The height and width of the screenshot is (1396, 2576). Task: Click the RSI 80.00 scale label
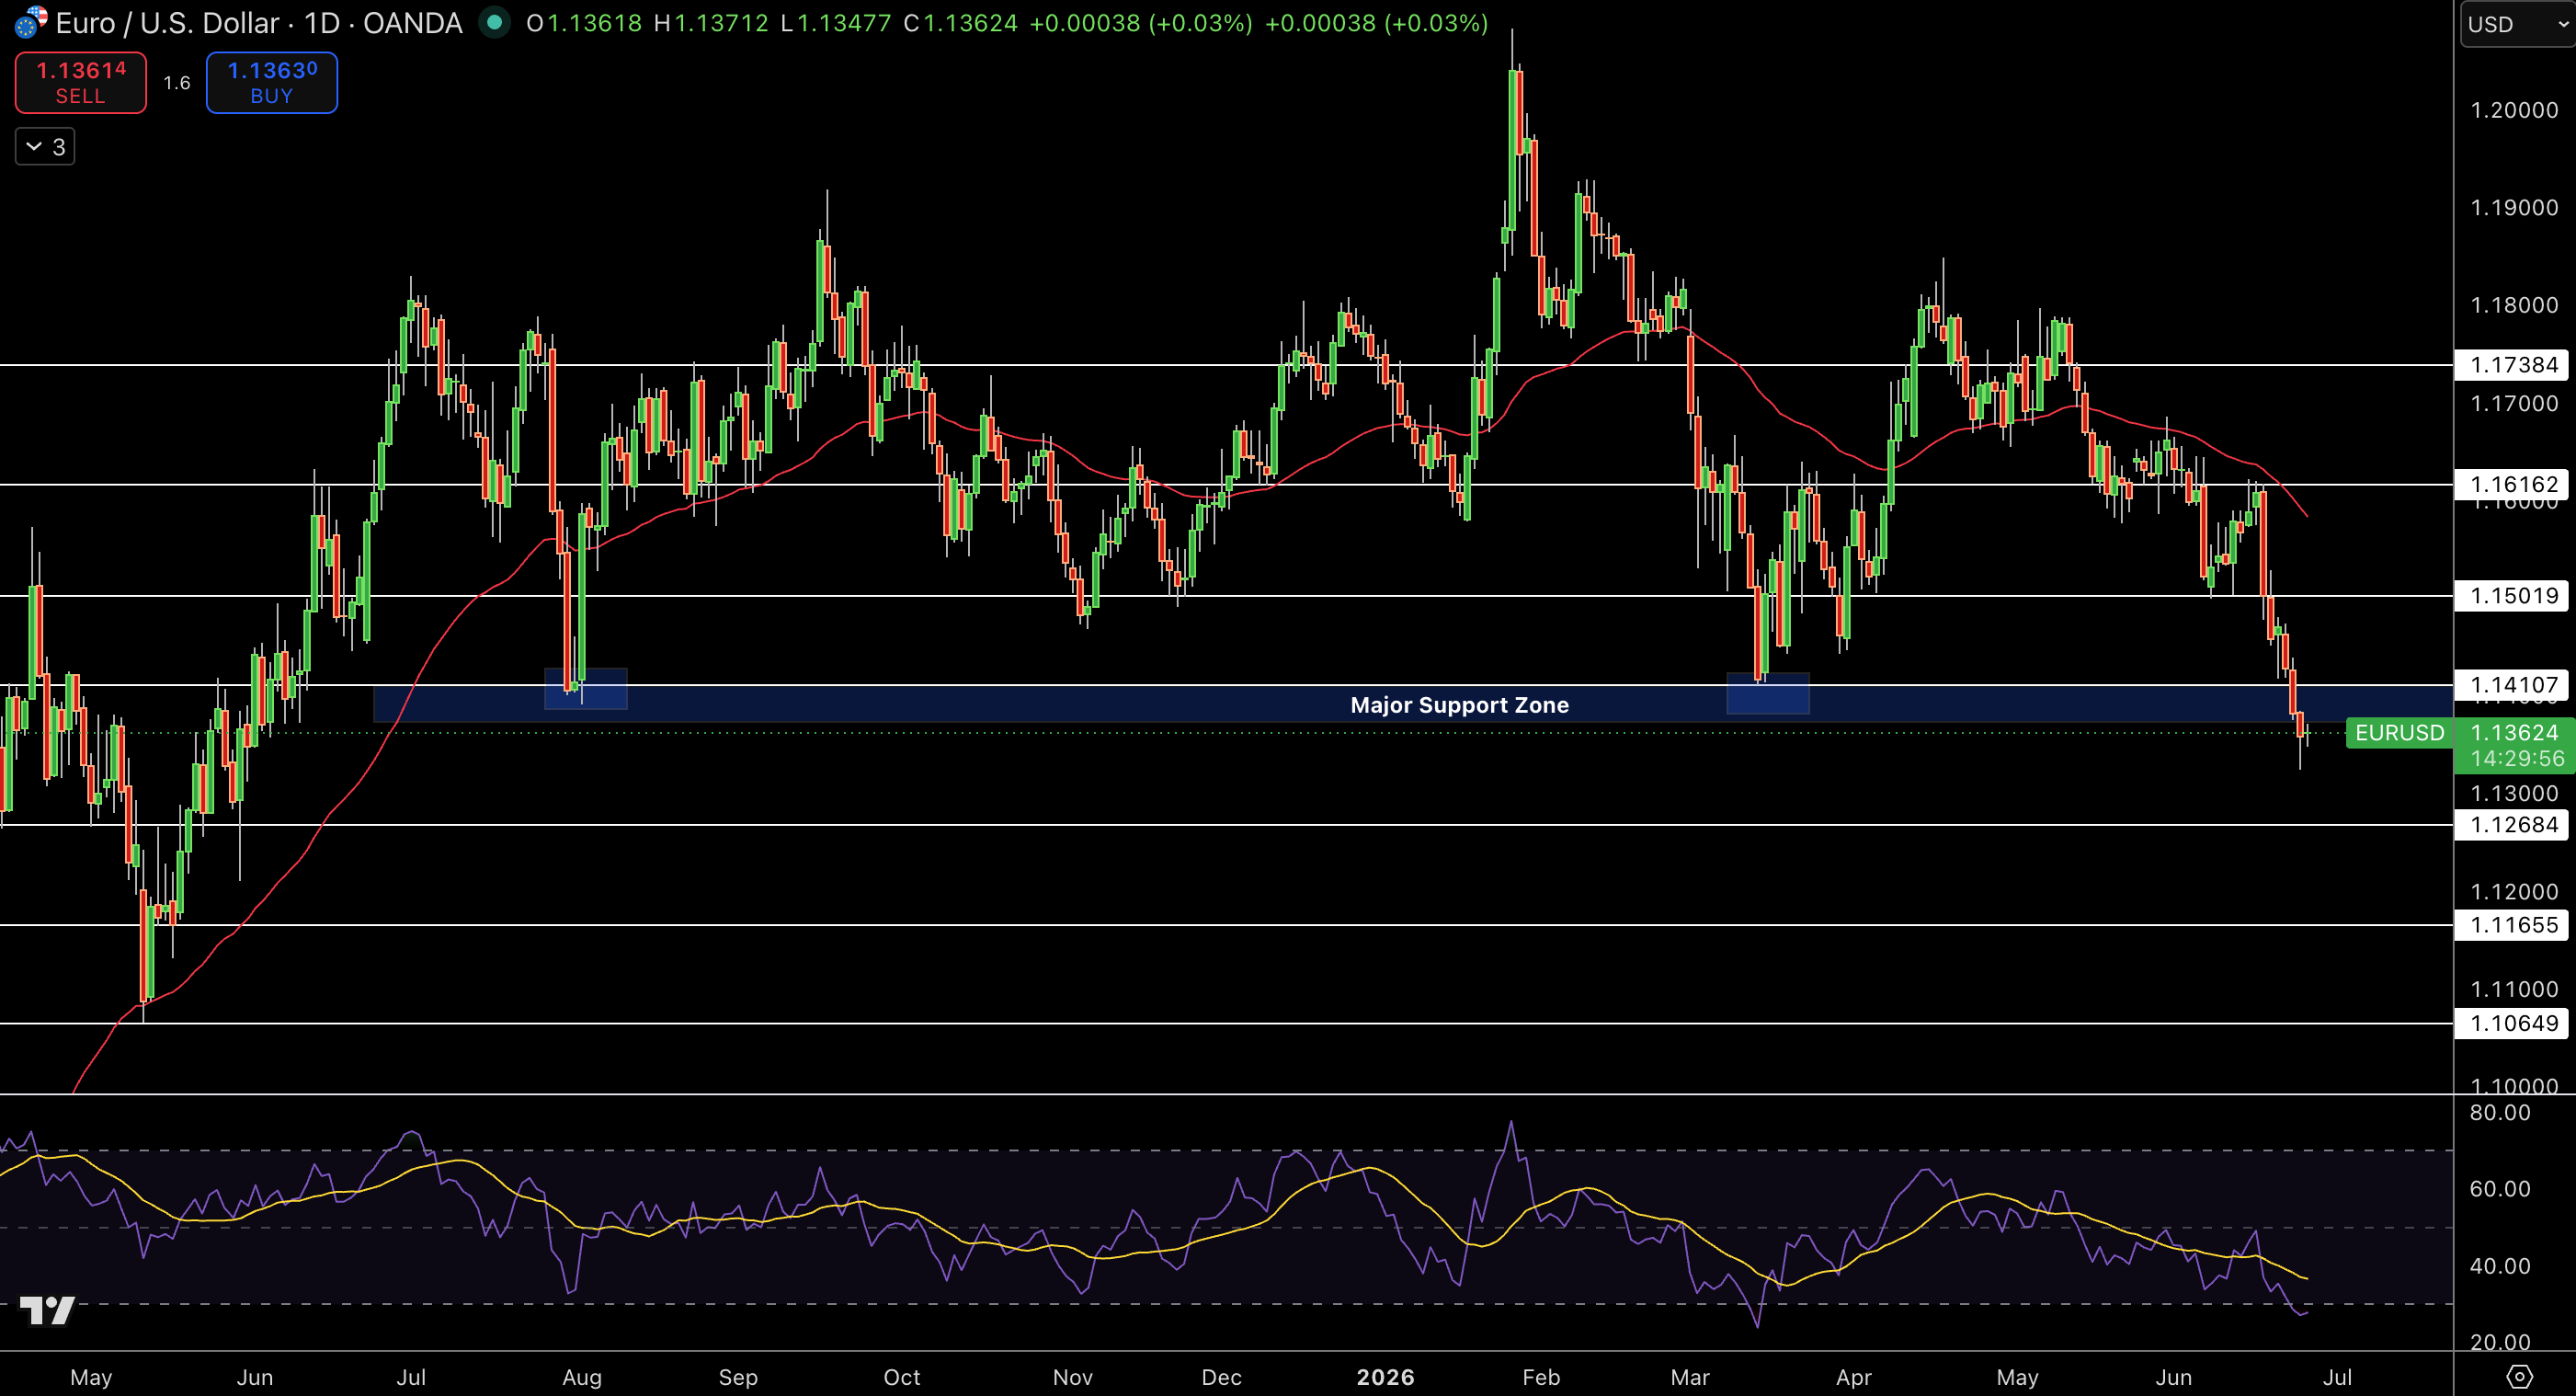pyautogui.click(x=2500, y=1113)
